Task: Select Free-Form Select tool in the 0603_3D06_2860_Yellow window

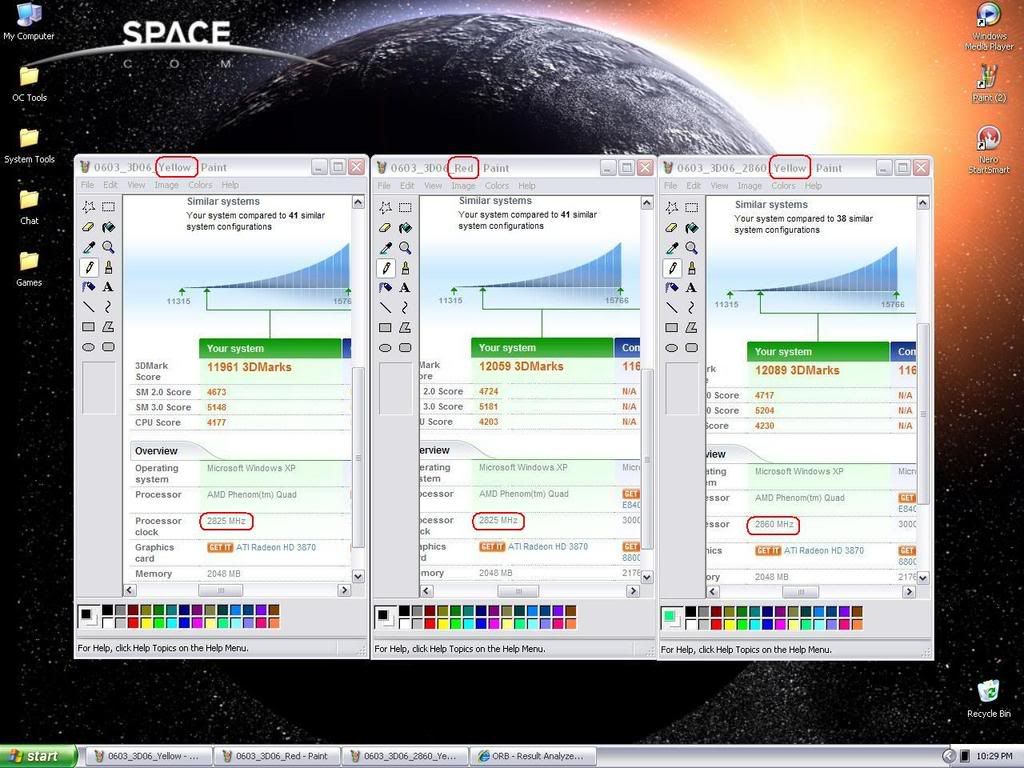Action: pyautogui.click(x=672, y=208)
